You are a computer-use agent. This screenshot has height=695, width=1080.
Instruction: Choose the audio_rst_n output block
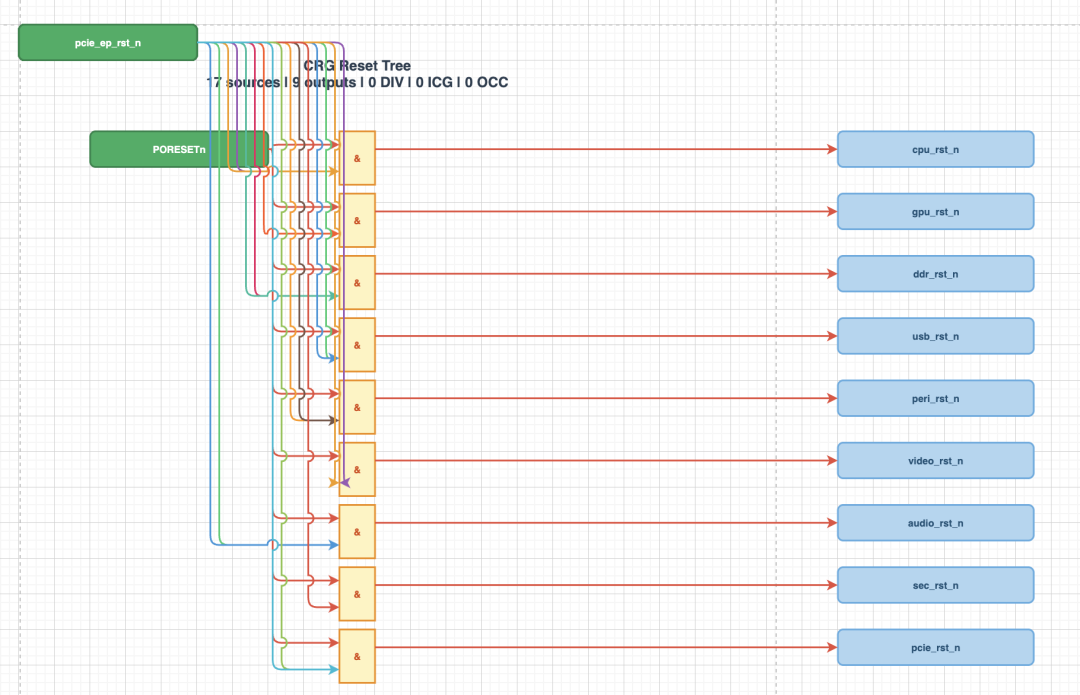(x=935, y=523)
